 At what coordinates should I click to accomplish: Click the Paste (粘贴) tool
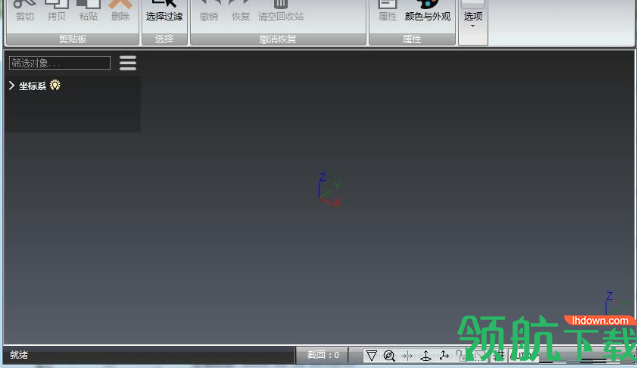(88, 11)
